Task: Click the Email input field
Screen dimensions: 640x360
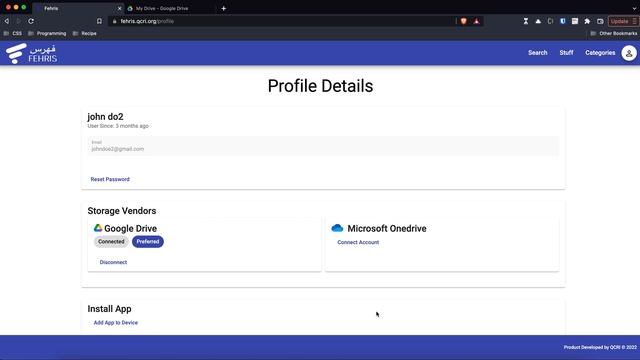Action: click(x=323, y=146)
